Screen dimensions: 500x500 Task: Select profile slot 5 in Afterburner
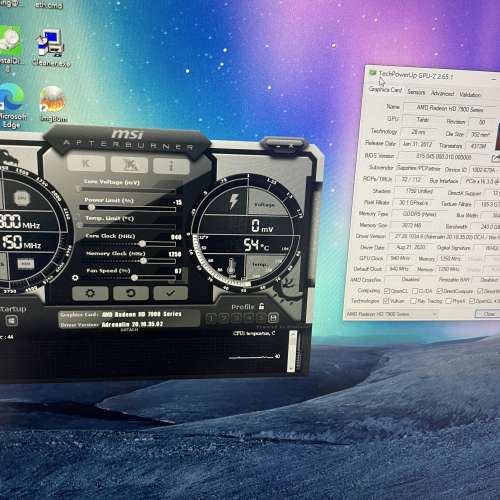click(x=261, y=318)
